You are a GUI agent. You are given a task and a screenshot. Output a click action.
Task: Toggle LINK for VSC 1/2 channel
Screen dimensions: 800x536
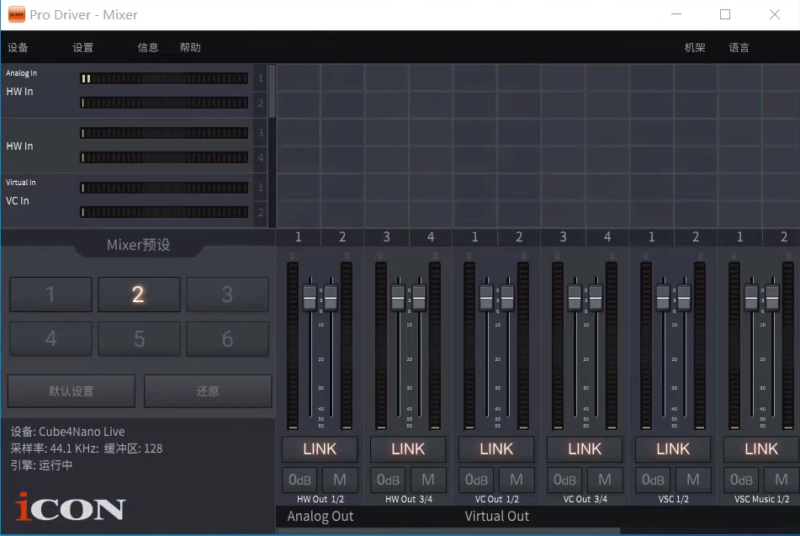pyautogui.click(x=672, y=449)
